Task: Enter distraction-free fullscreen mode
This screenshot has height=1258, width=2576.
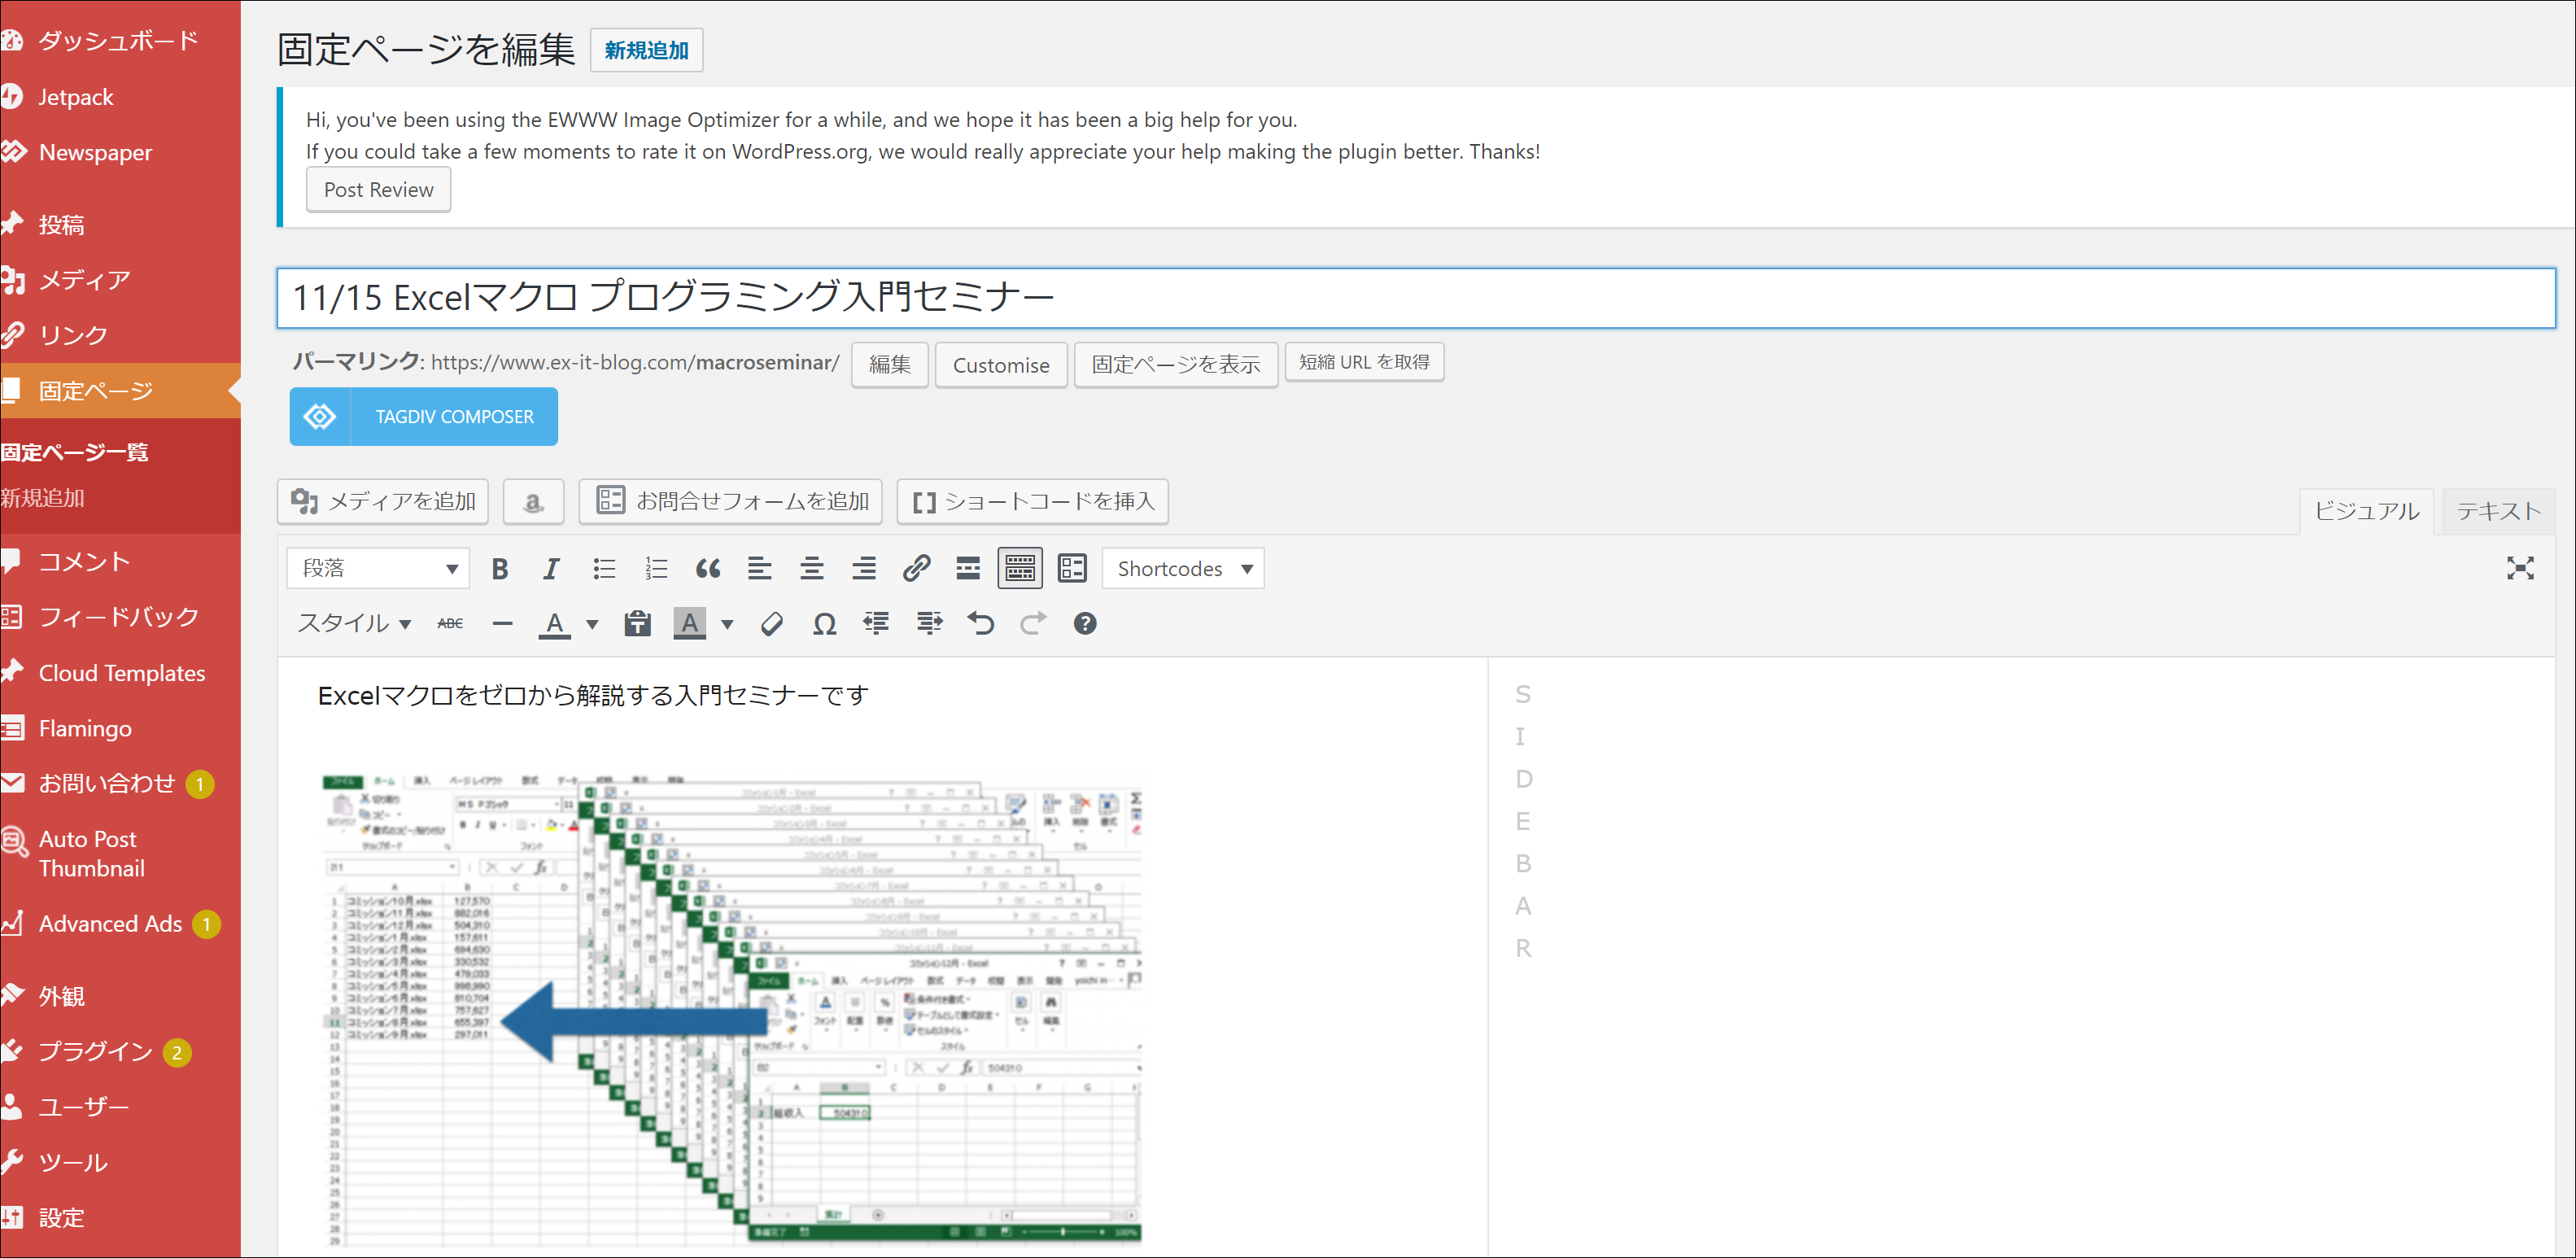Action: pos(2520,569)
